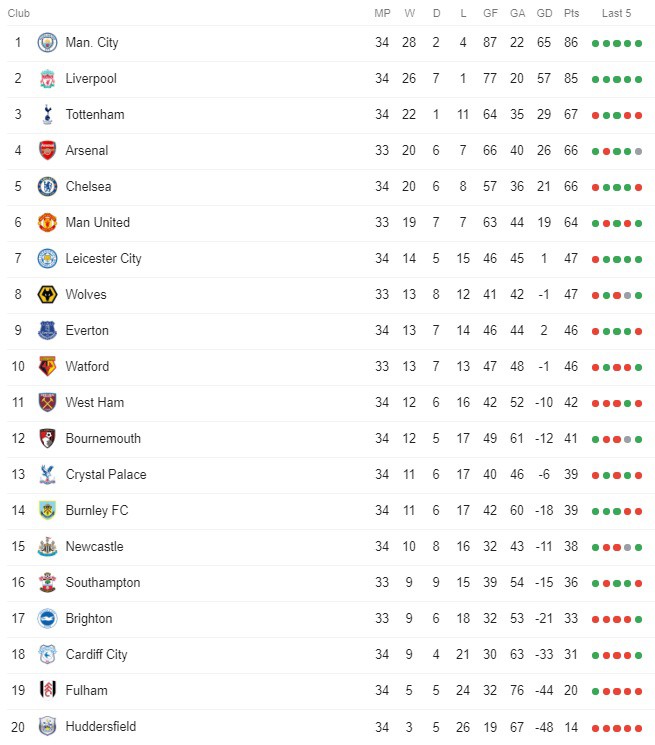The image size is (655, 745).
Task: Select the Watford club crest
Action: pyautogui.click(x=47, y=366)
